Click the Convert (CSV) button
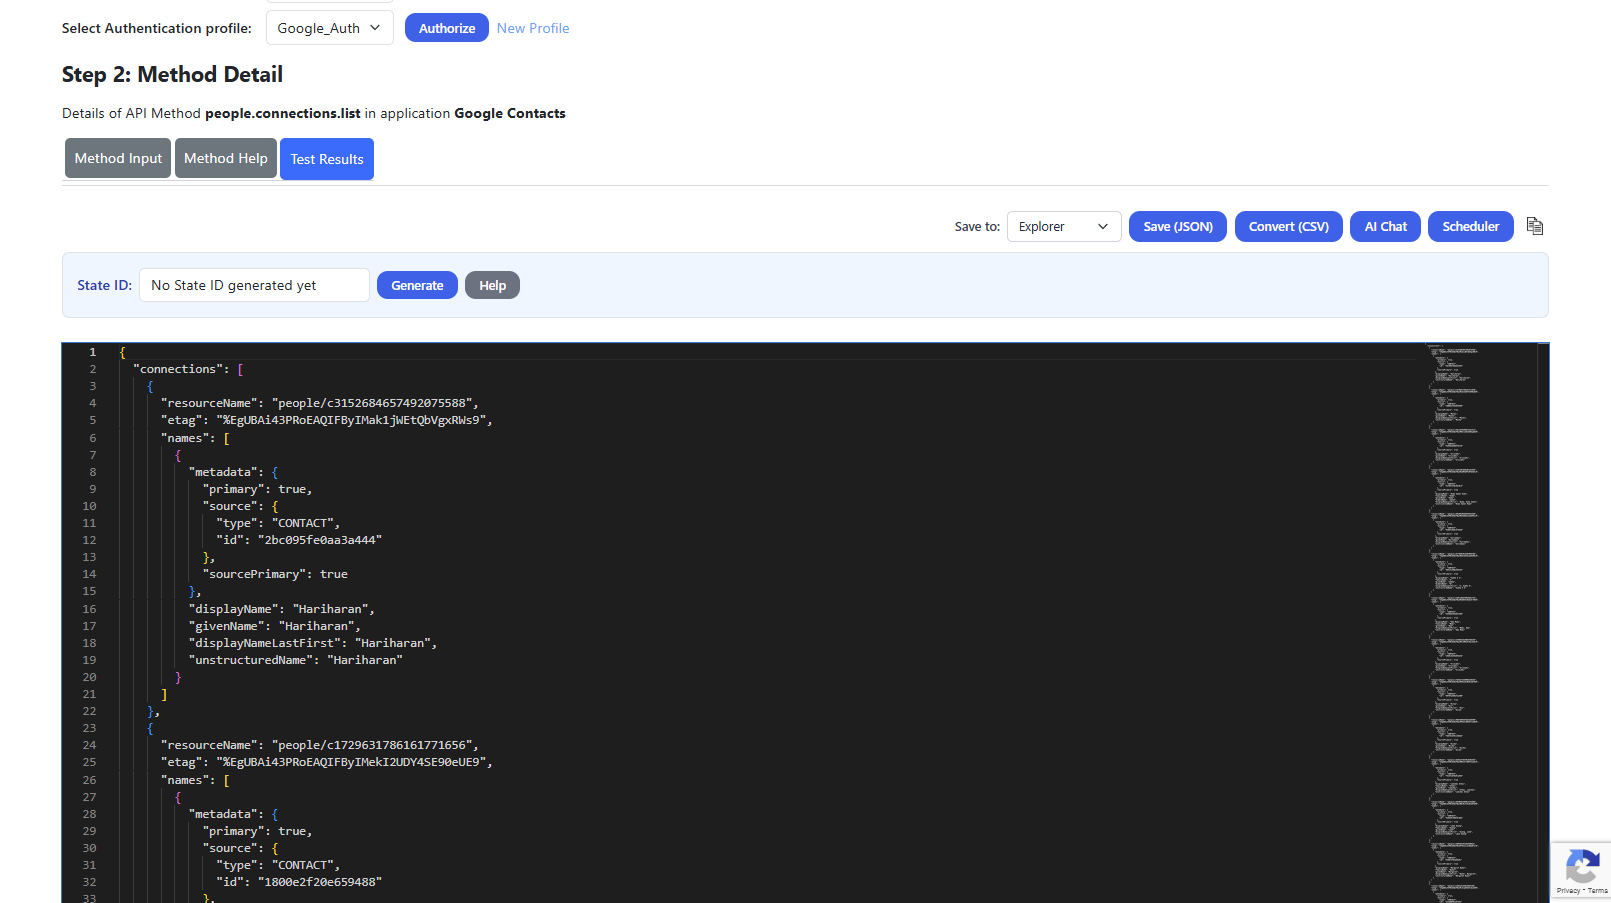The width and height of the screenshot is (1611, 903). 1289,227
